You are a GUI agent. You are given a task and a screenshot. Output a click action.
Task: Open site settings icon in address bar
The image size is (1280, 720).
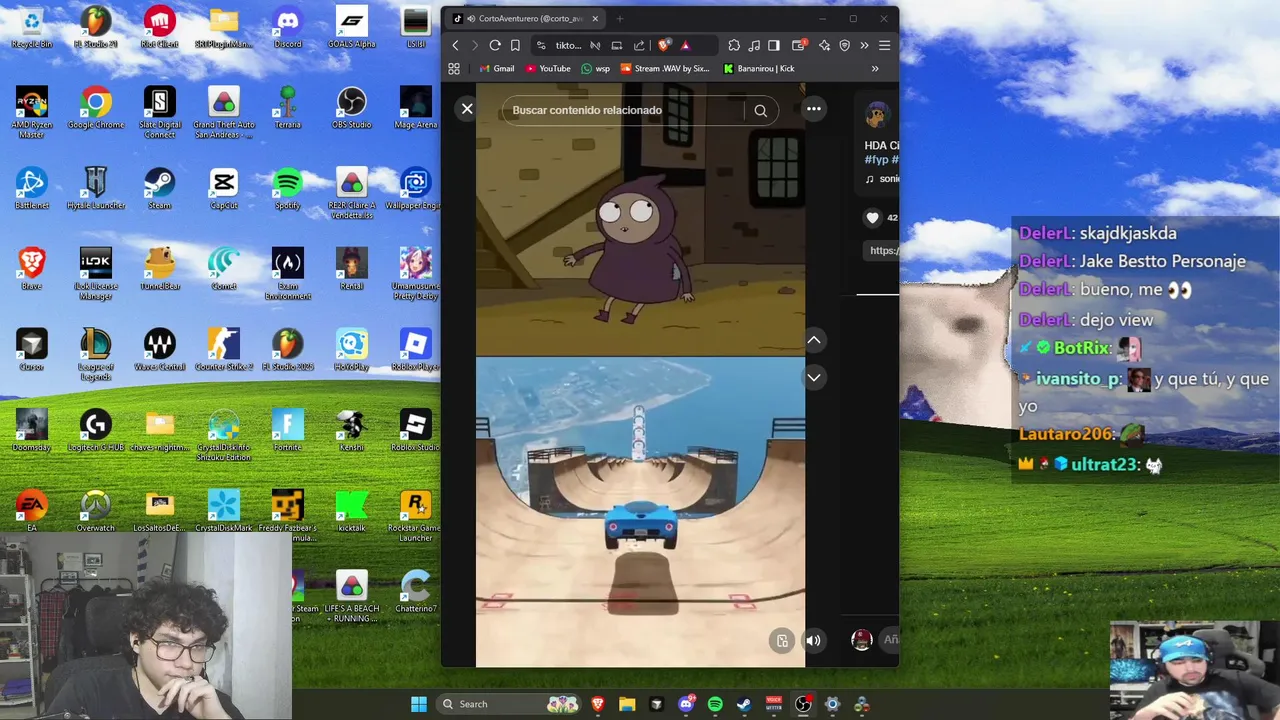coord(541,45)
